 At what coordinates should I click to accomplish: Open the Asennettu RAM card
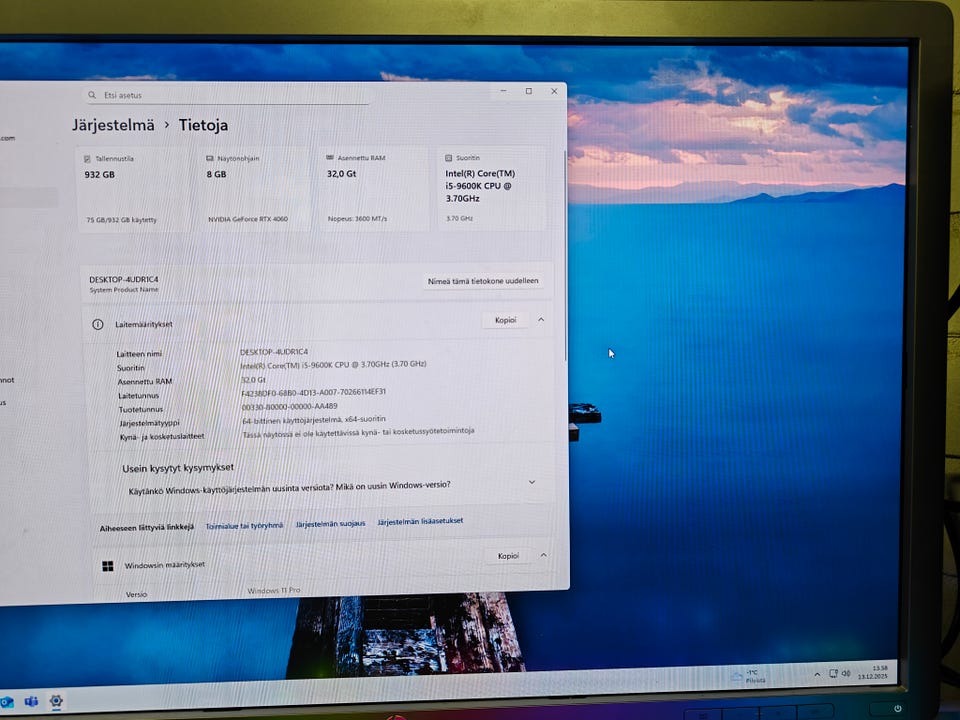click(373, 188)
